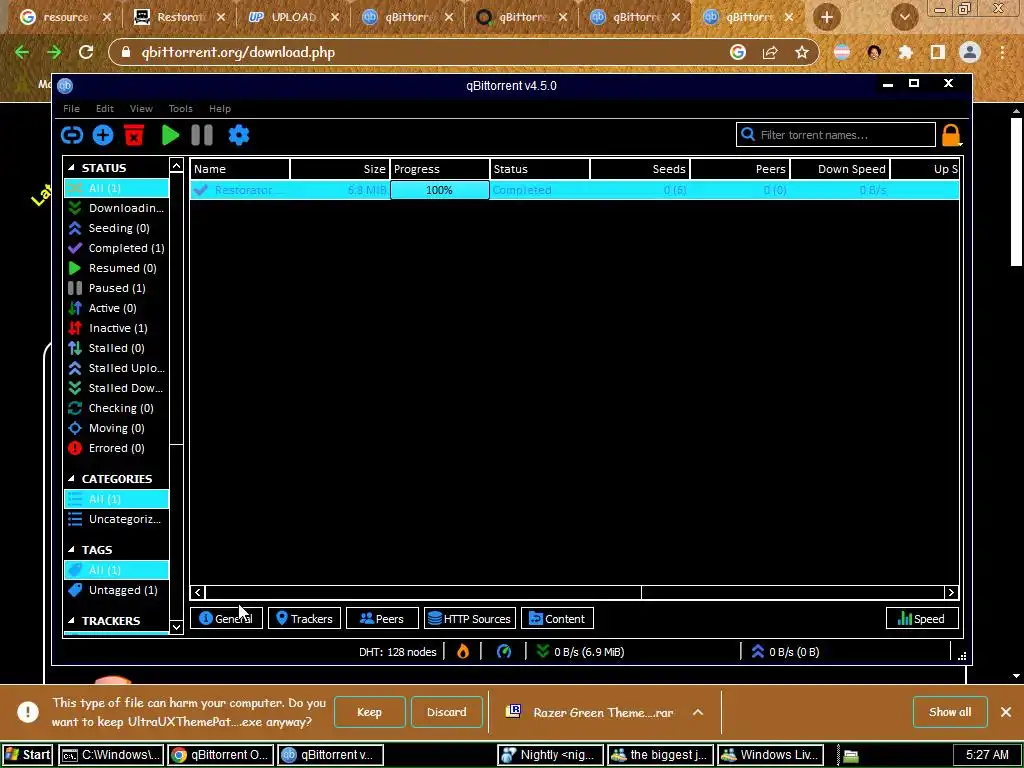The width and height of the screenshot is (1024, 768).
Task: Toggle alternative speed limits gauge icon
Action: tap(504, 652)
